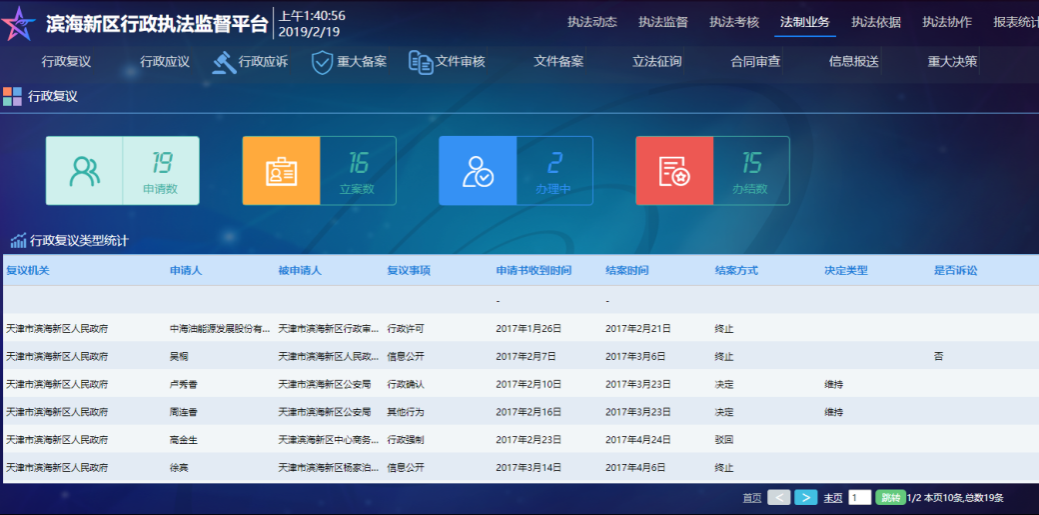Image resolution: width=1039 pixels, height=515 pixels.
Task: Select the applicant 卢秀香 cell
Action: tap(184, 384)
